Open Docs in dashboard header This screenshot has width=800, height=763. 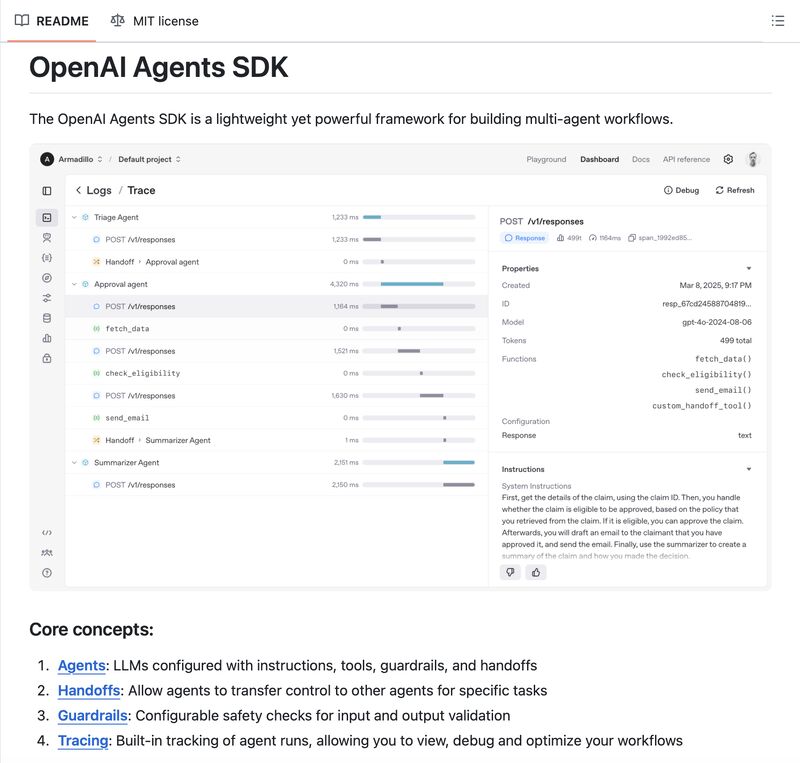[x=641, y=159]
